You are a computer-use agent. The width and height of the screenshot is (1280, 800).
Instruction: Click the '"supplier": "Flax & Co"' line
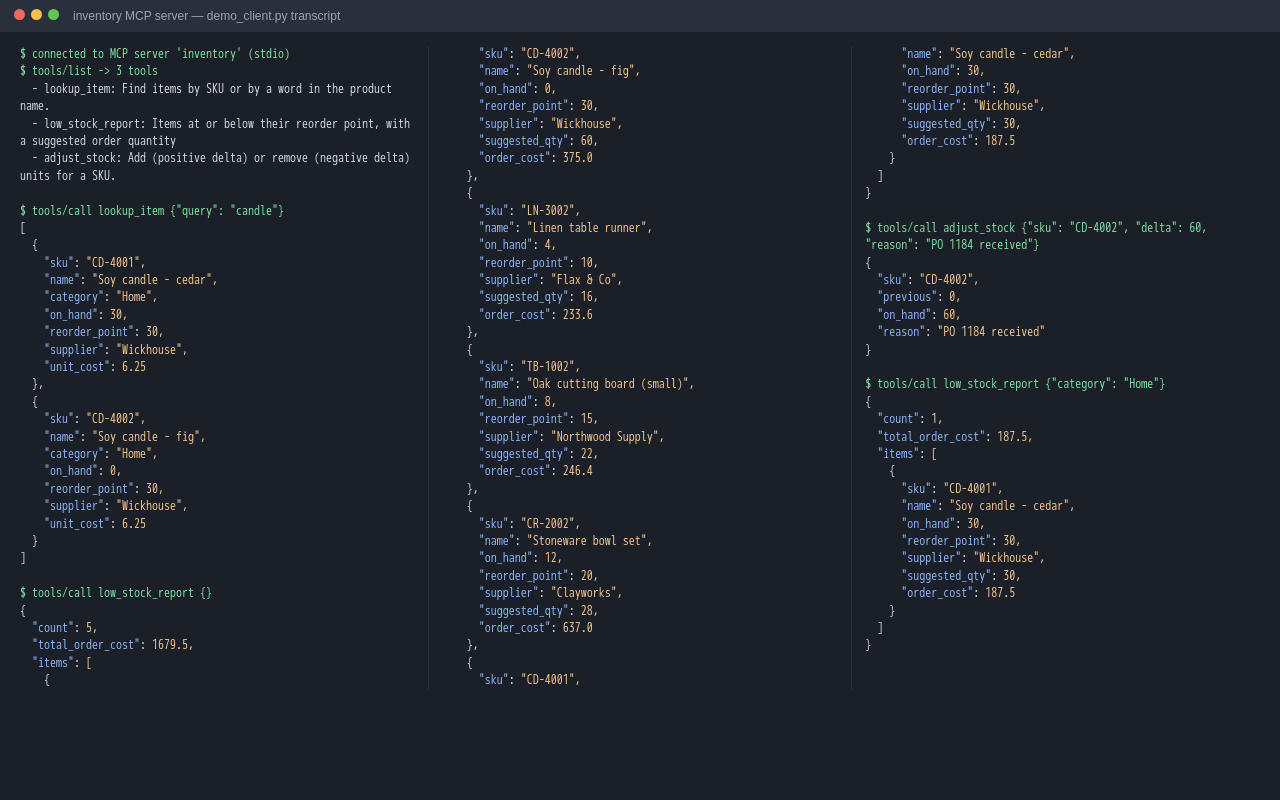coord(551,280)
